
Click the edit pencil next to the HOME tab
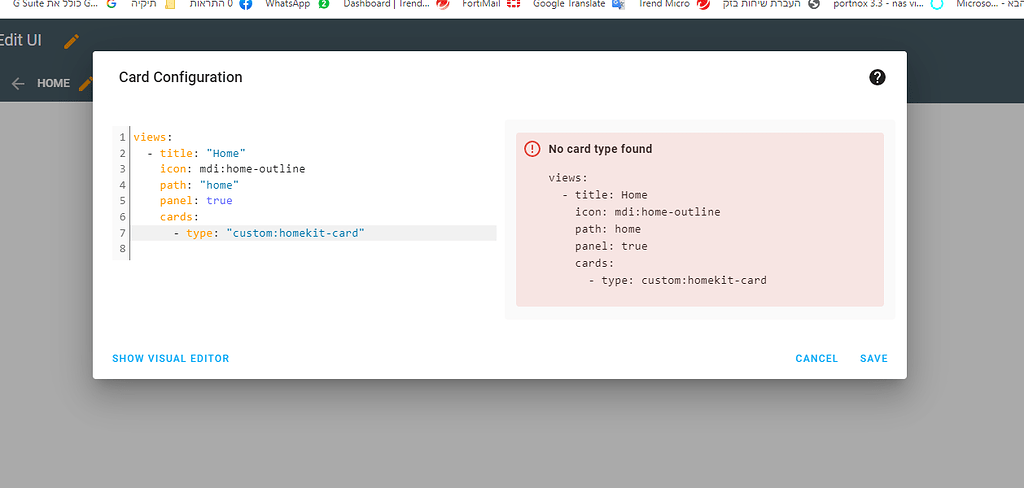coord(86,84)
